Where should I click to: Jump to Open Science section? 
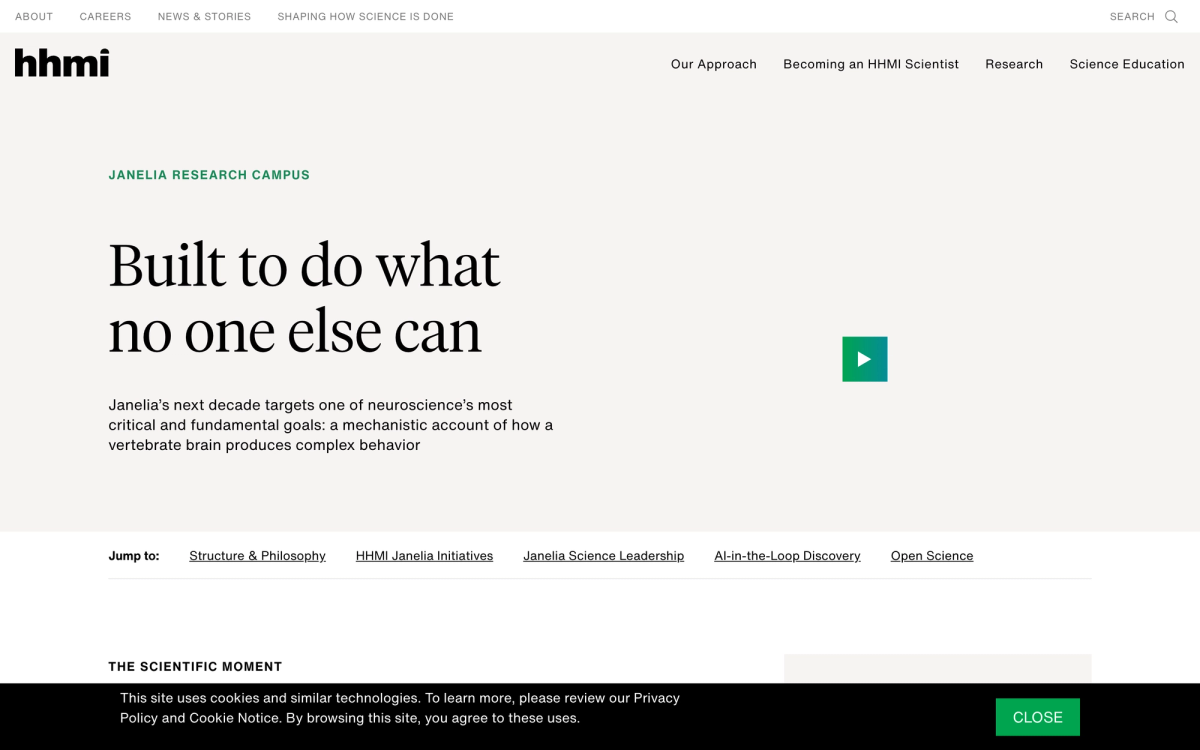coord(932,556)
